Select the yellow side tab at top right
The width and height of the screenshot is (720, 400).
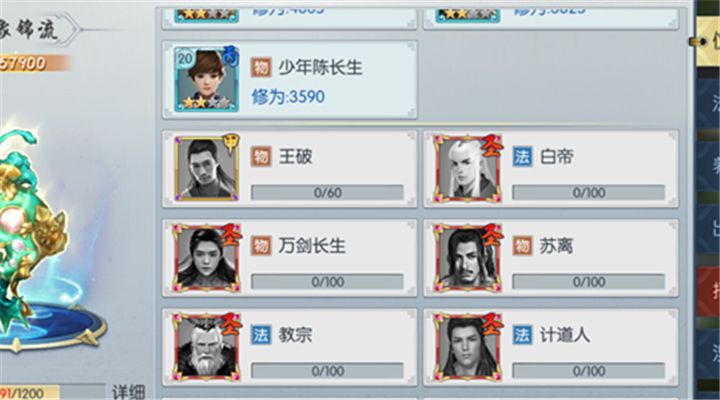[708, 41]
